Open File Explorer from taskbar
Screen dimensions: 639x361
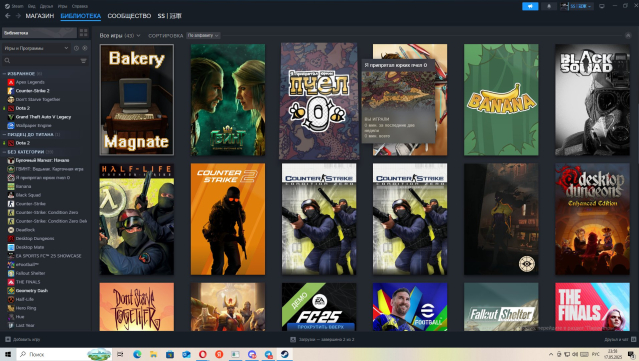153,354
